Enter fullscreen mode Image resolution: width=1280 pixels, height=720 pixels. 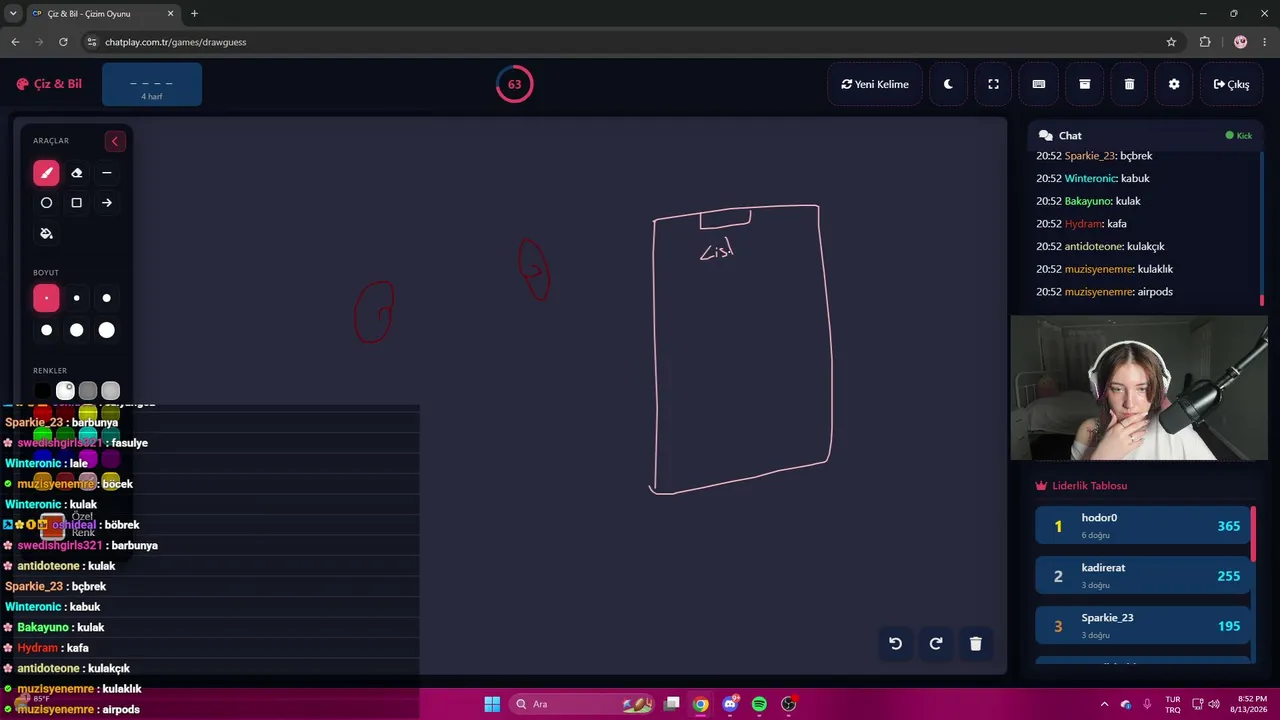[x=993, y=85]
